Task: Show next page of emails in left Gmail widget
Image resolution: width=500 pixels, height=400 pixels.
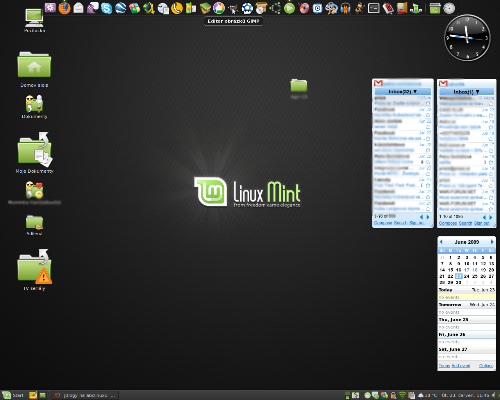Action: (x=428, y=217)
